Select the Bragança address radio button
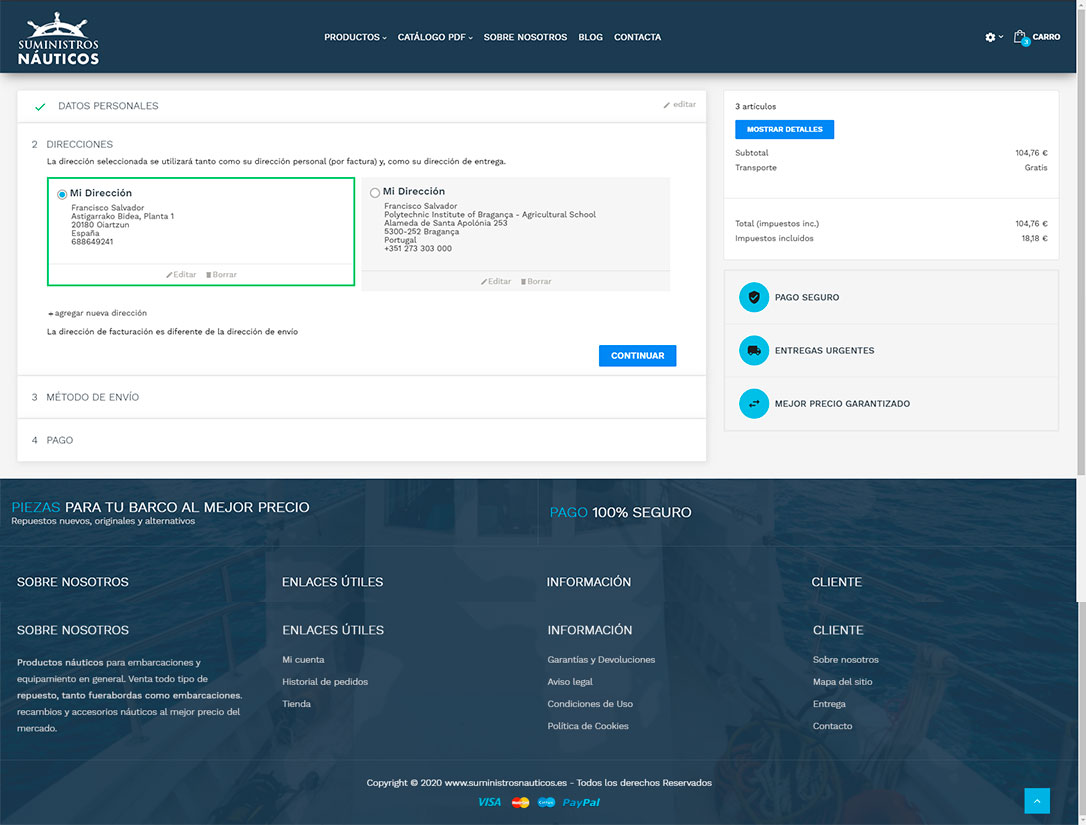The height and width of the screenshot is (825, 1086). click(x=375, y=193)
